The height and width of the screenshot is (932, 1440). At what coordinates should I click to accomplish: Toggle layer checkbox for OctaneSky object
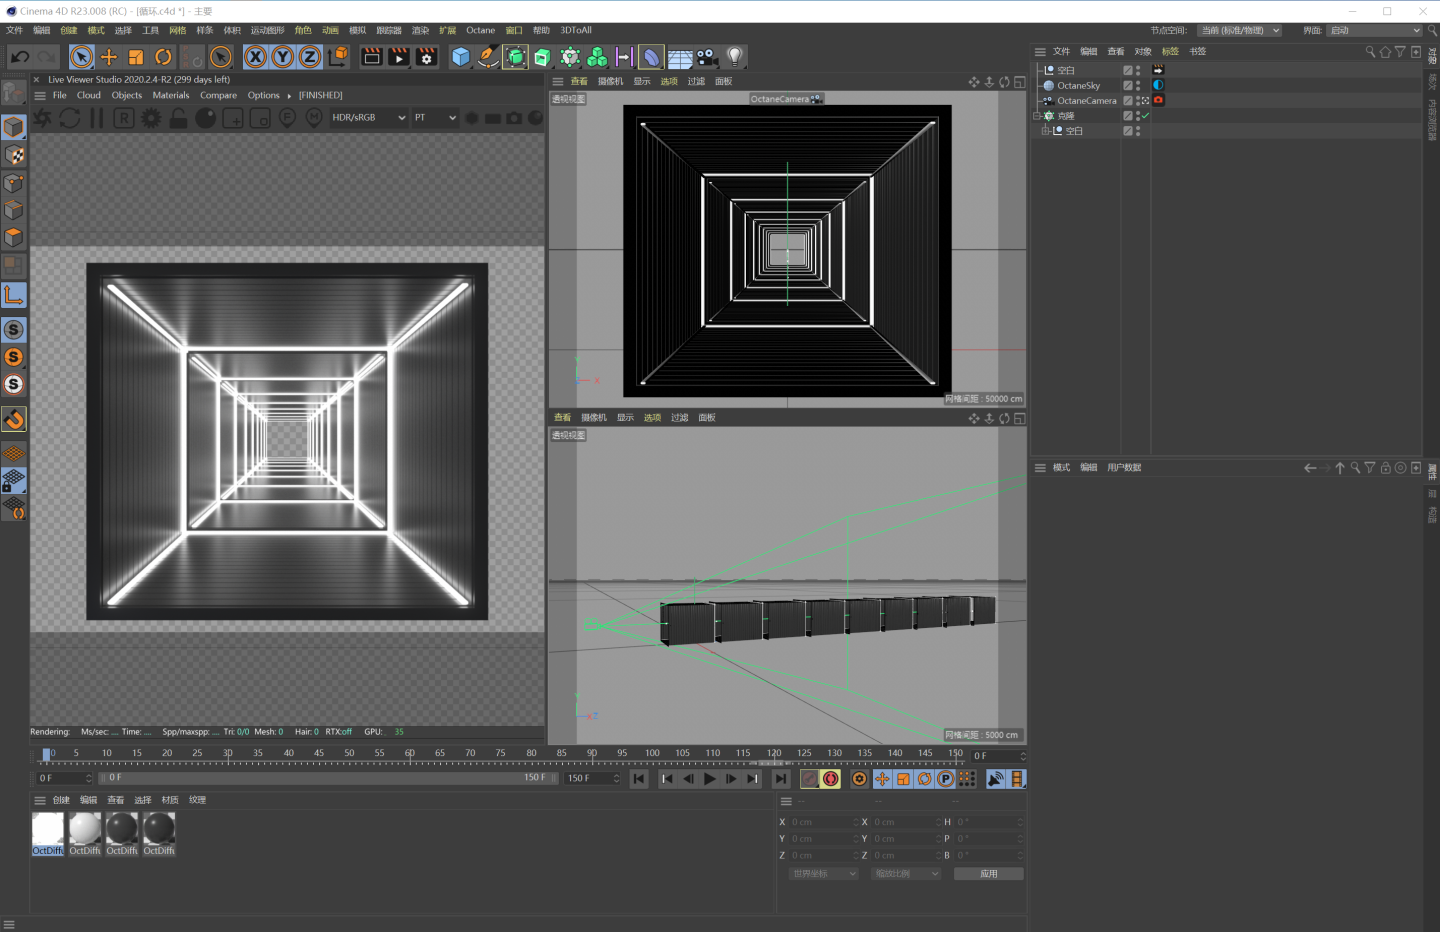click(1128, 86)
